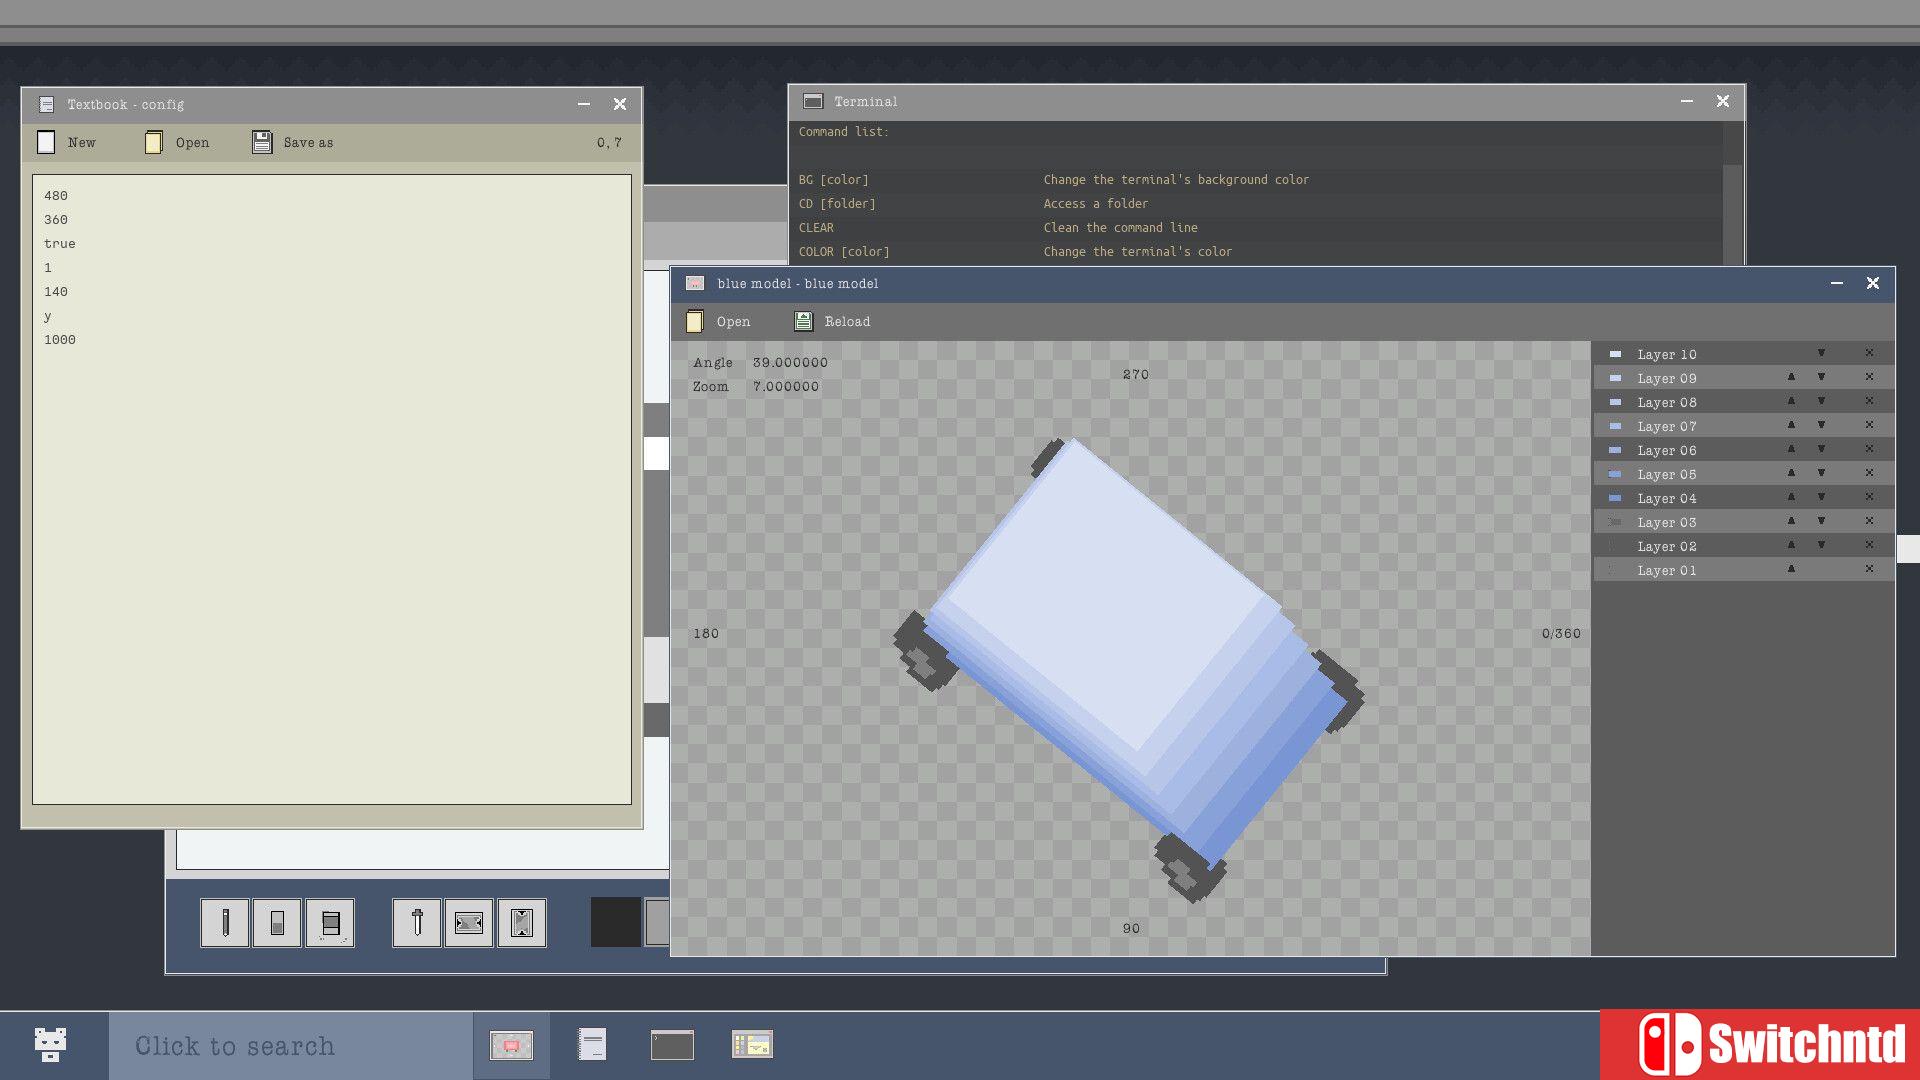Click the Angle value 39.000000
Image resolution: width=1920 pixels, height=1080 pixels.
(x=790, y=362)
